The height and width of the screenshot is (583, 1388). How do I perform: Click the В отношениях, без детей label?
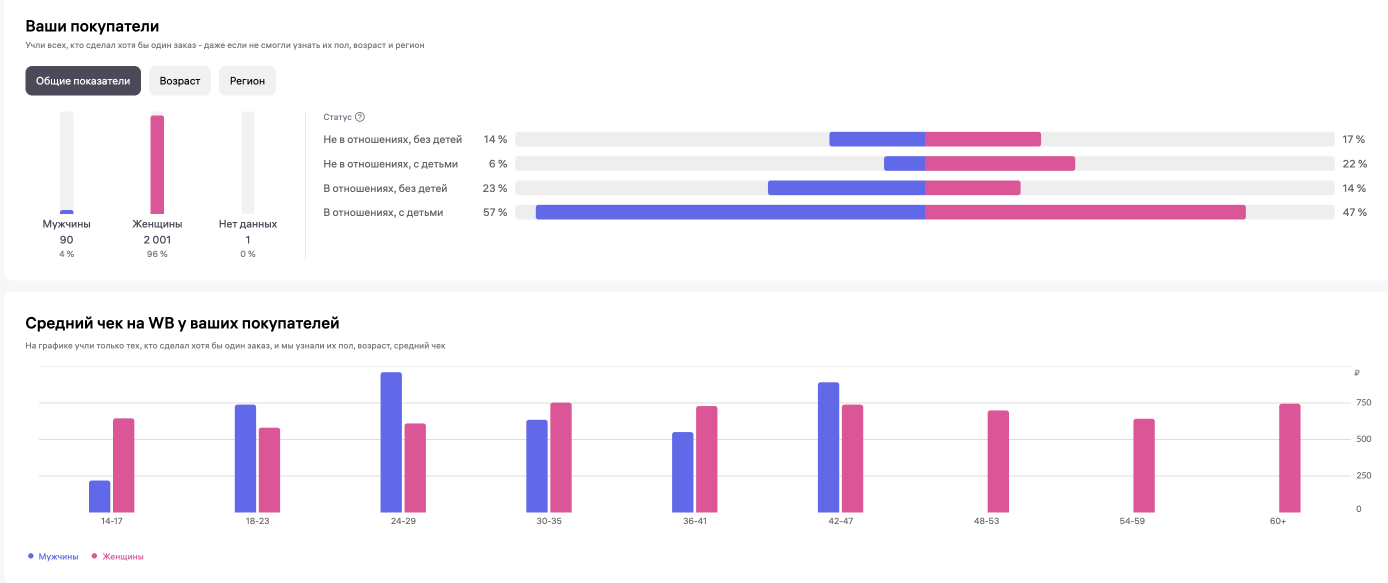[385, 188]
